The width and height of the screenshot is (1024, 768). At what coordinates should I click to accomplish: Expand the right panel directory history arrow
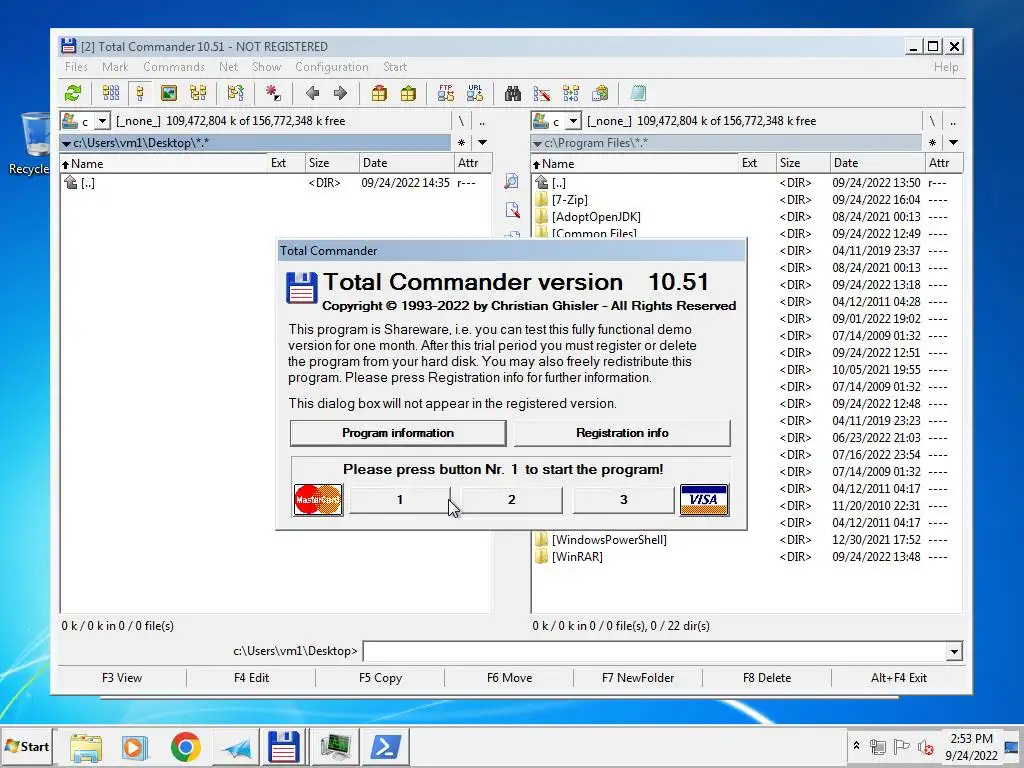[953, 142]
